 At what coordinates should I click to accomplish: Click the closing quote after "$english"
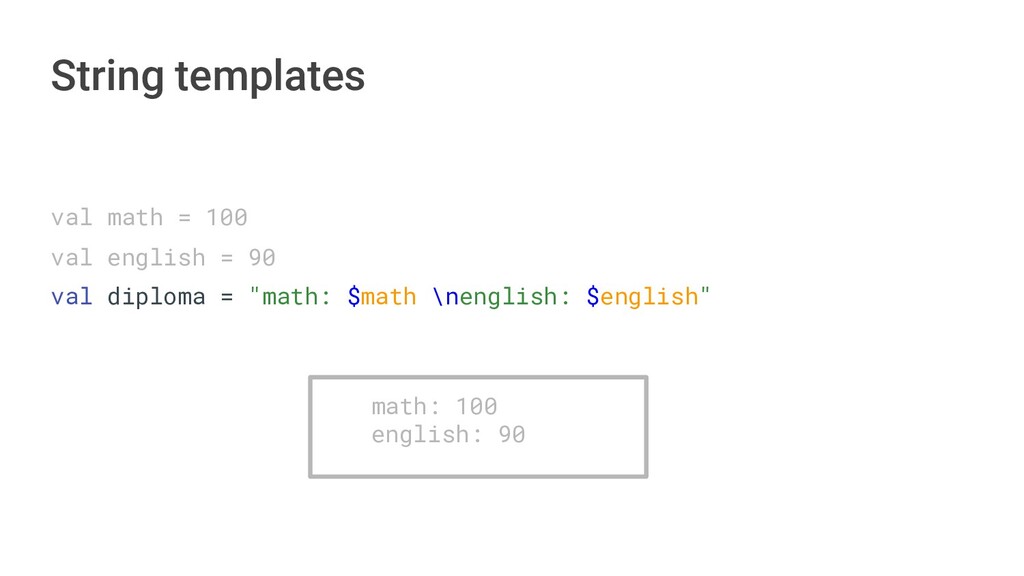(x=706, y=295)
